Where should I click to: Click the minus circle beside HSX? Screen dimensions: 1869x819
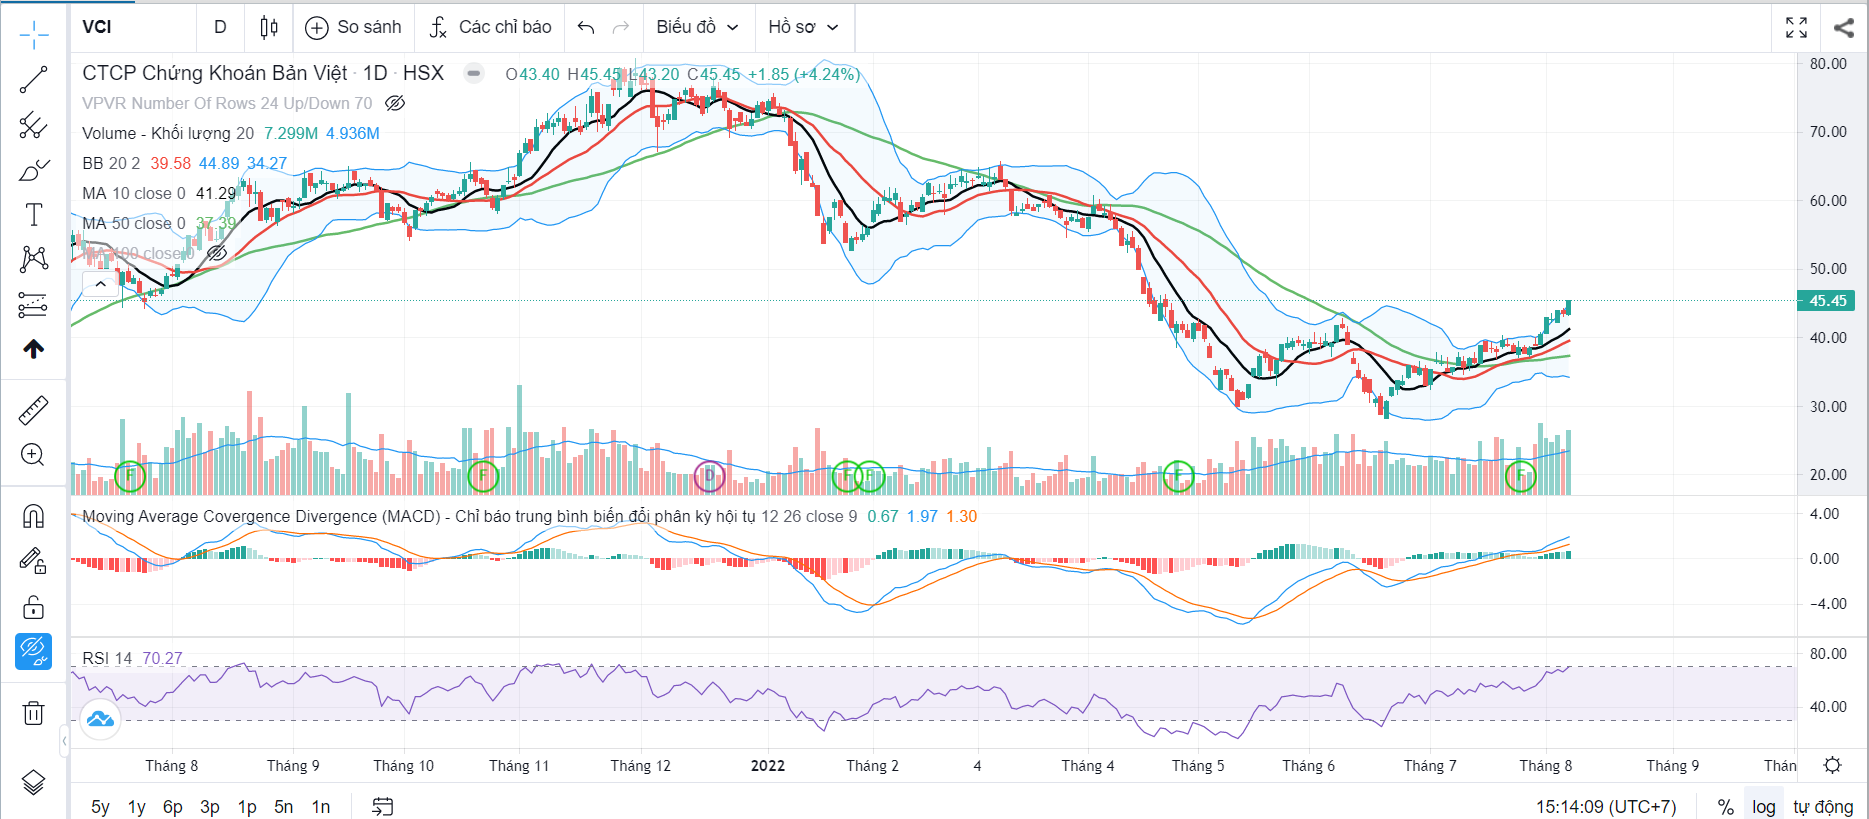[474, 73]
